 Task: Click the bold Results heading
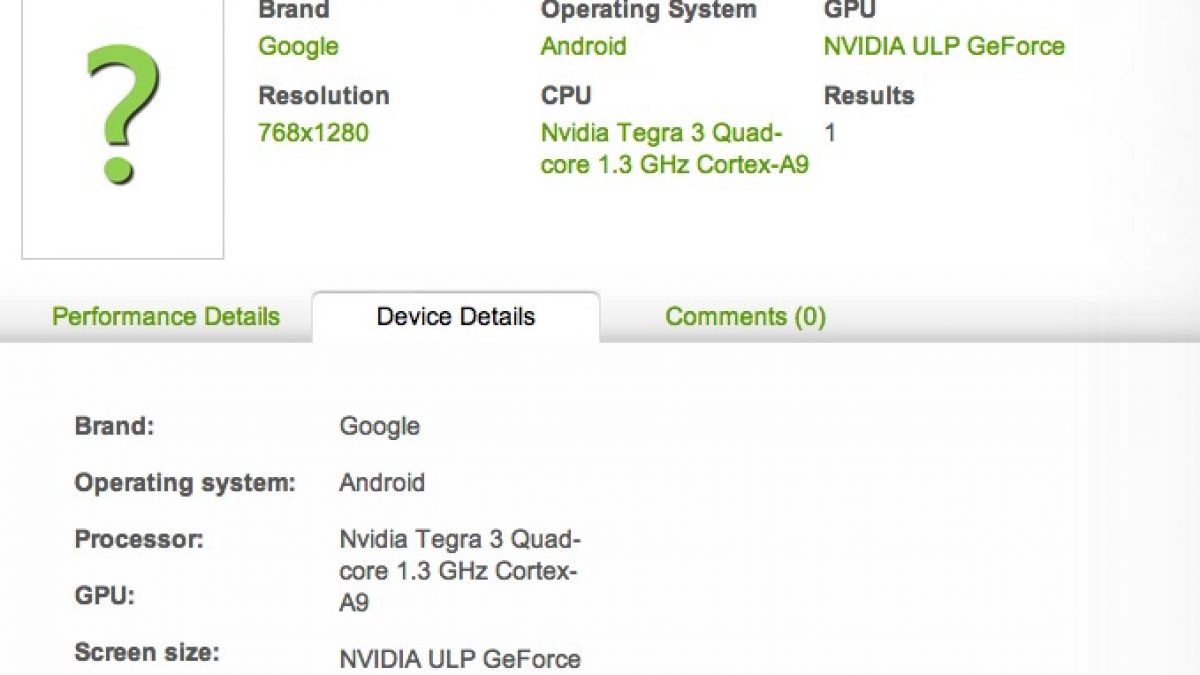pos(868,96)
